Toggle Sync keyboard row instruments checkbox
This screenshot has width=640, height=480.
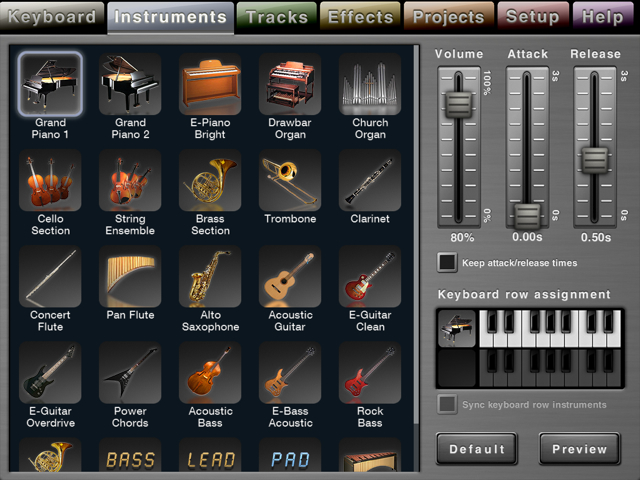coord(447,404)
